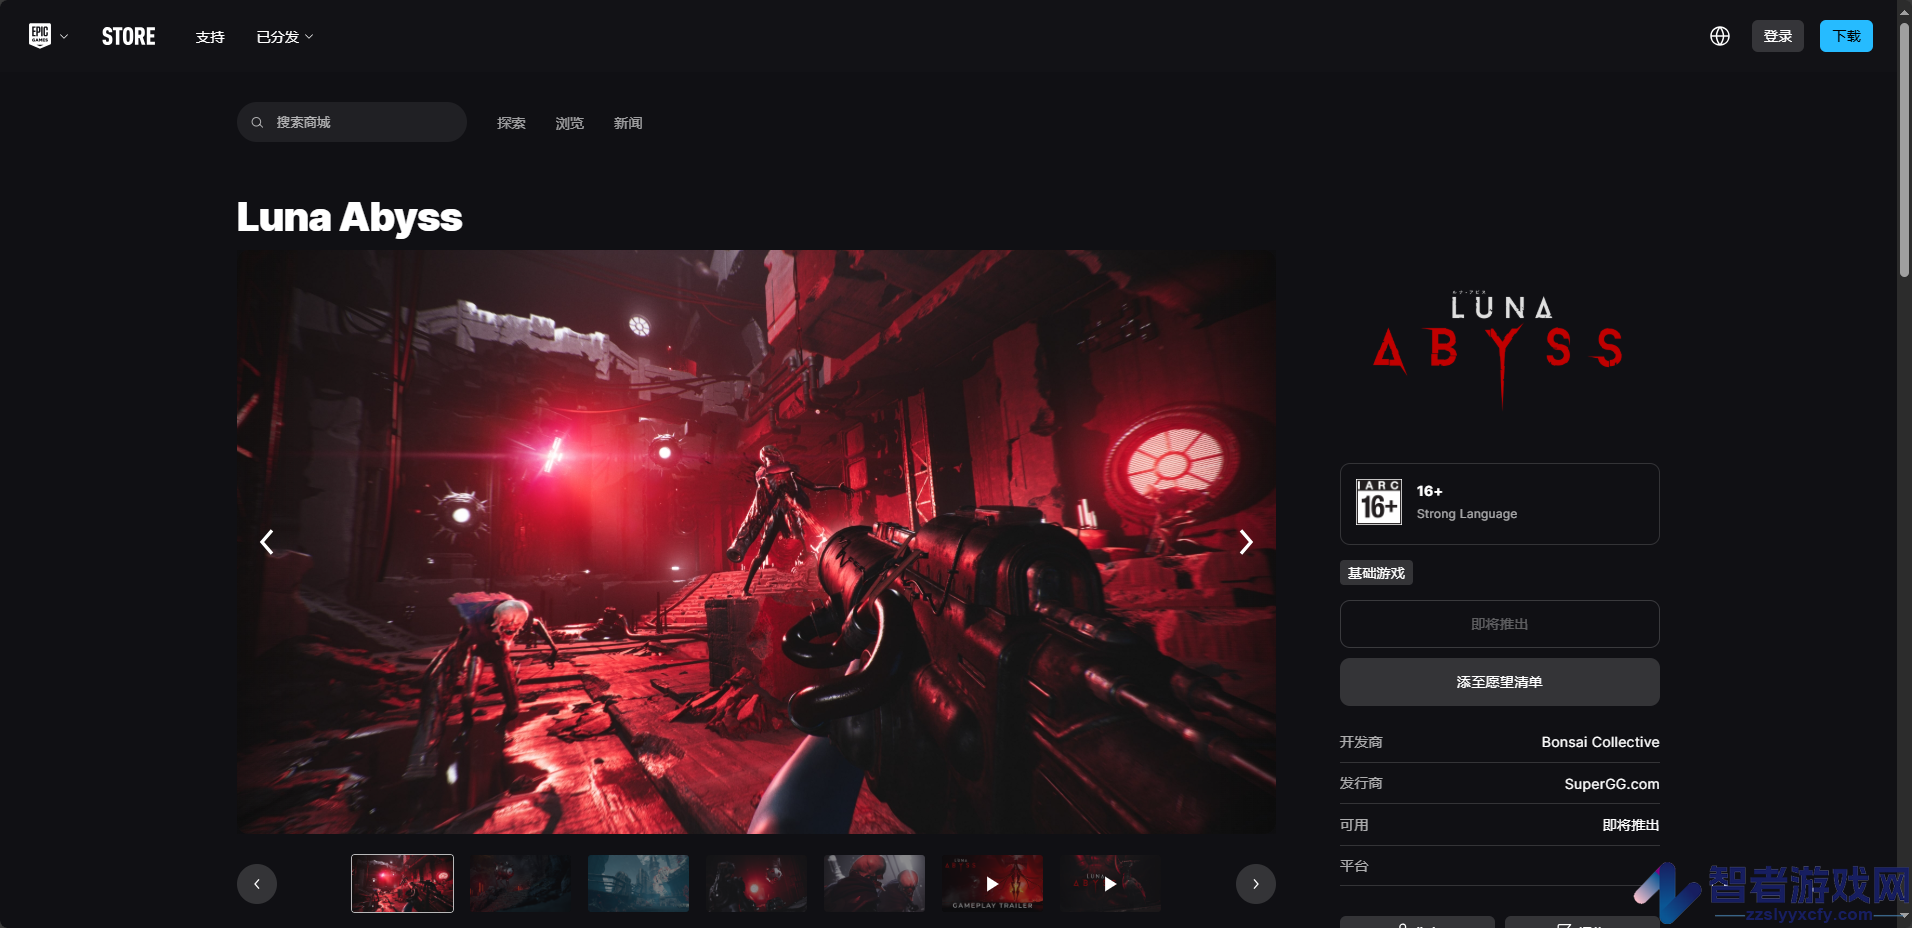
Task: Play the last Luna Abyss video thumbnail
Action: (1110, 883)
